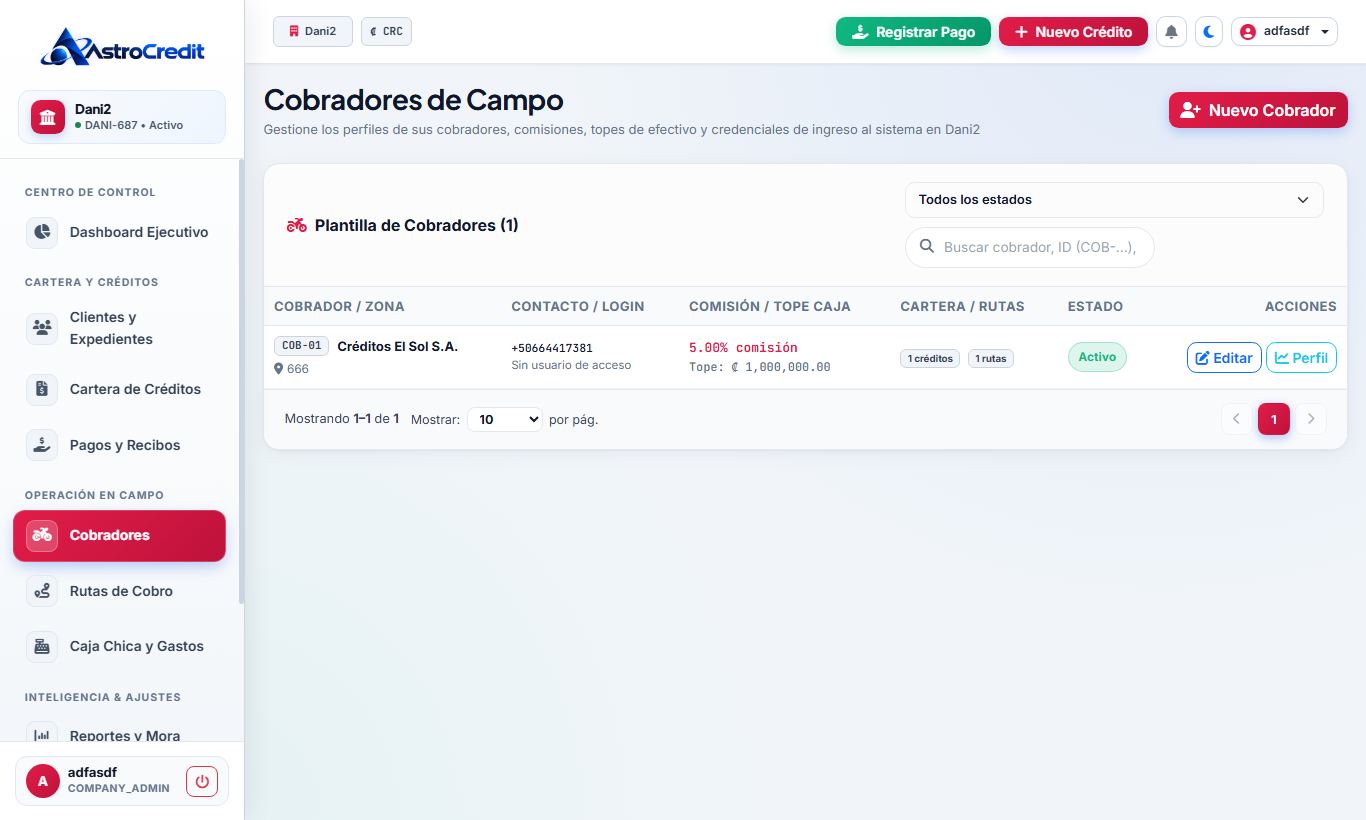This screenshot has width=1366, height=820.
Task: Open notifications bell icon
Action: click(1171, 32)
